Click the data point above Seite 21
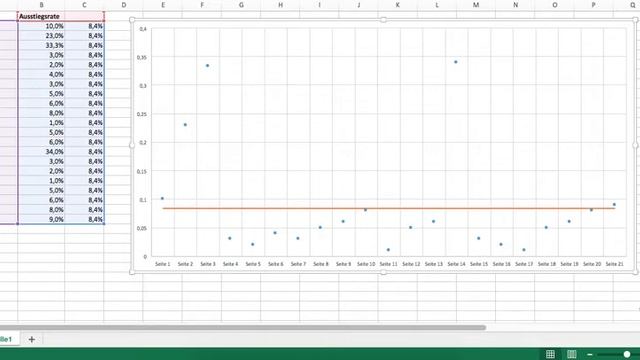The height and width of the screenshot is (360, 640). (x=614, y=204)
